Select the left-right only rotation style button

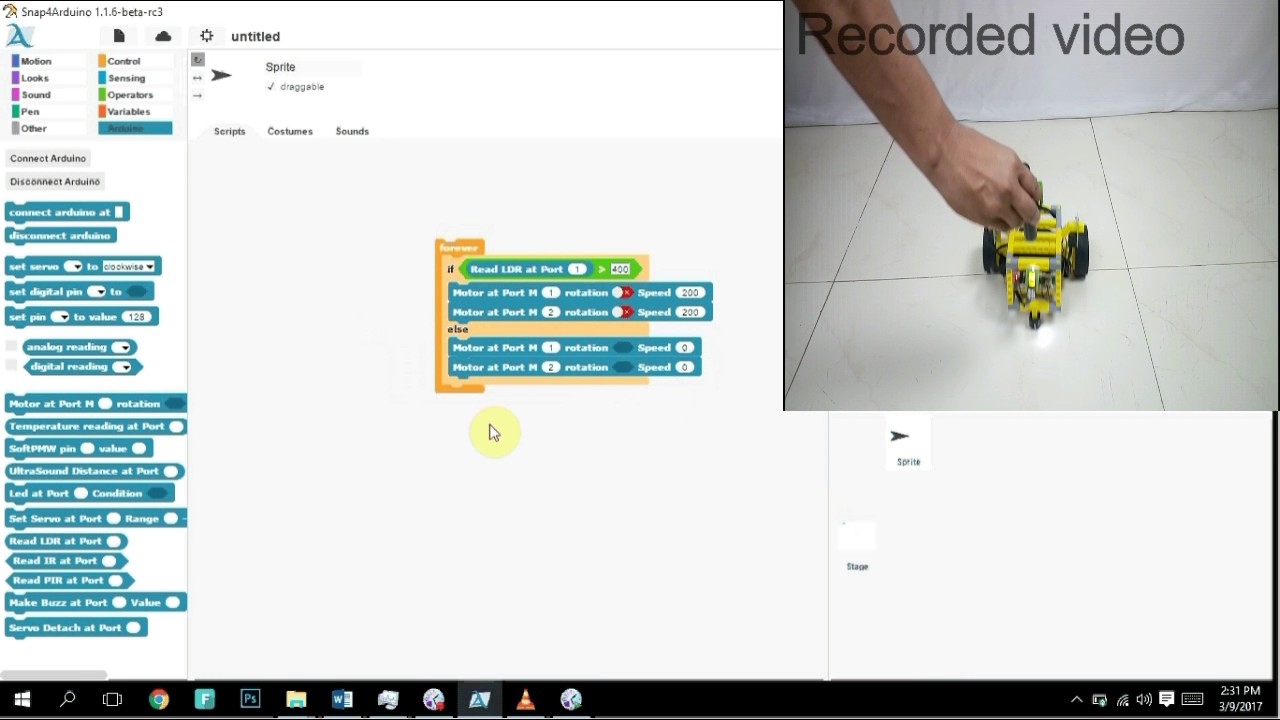point(197,77)
